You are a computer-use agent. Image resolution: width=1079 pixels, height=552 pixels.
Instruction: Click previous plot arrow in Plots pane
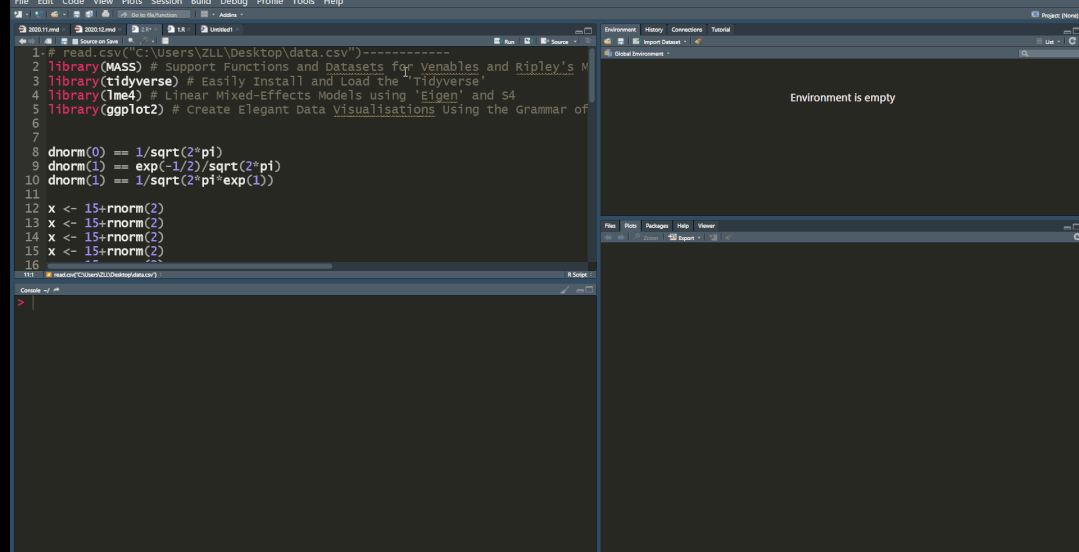tap(608, 237)
